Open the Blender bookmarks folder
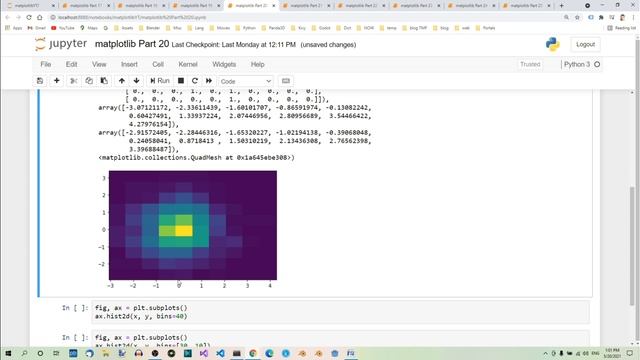This screenshot has width=640, height=360. click(x=149, y=28)
